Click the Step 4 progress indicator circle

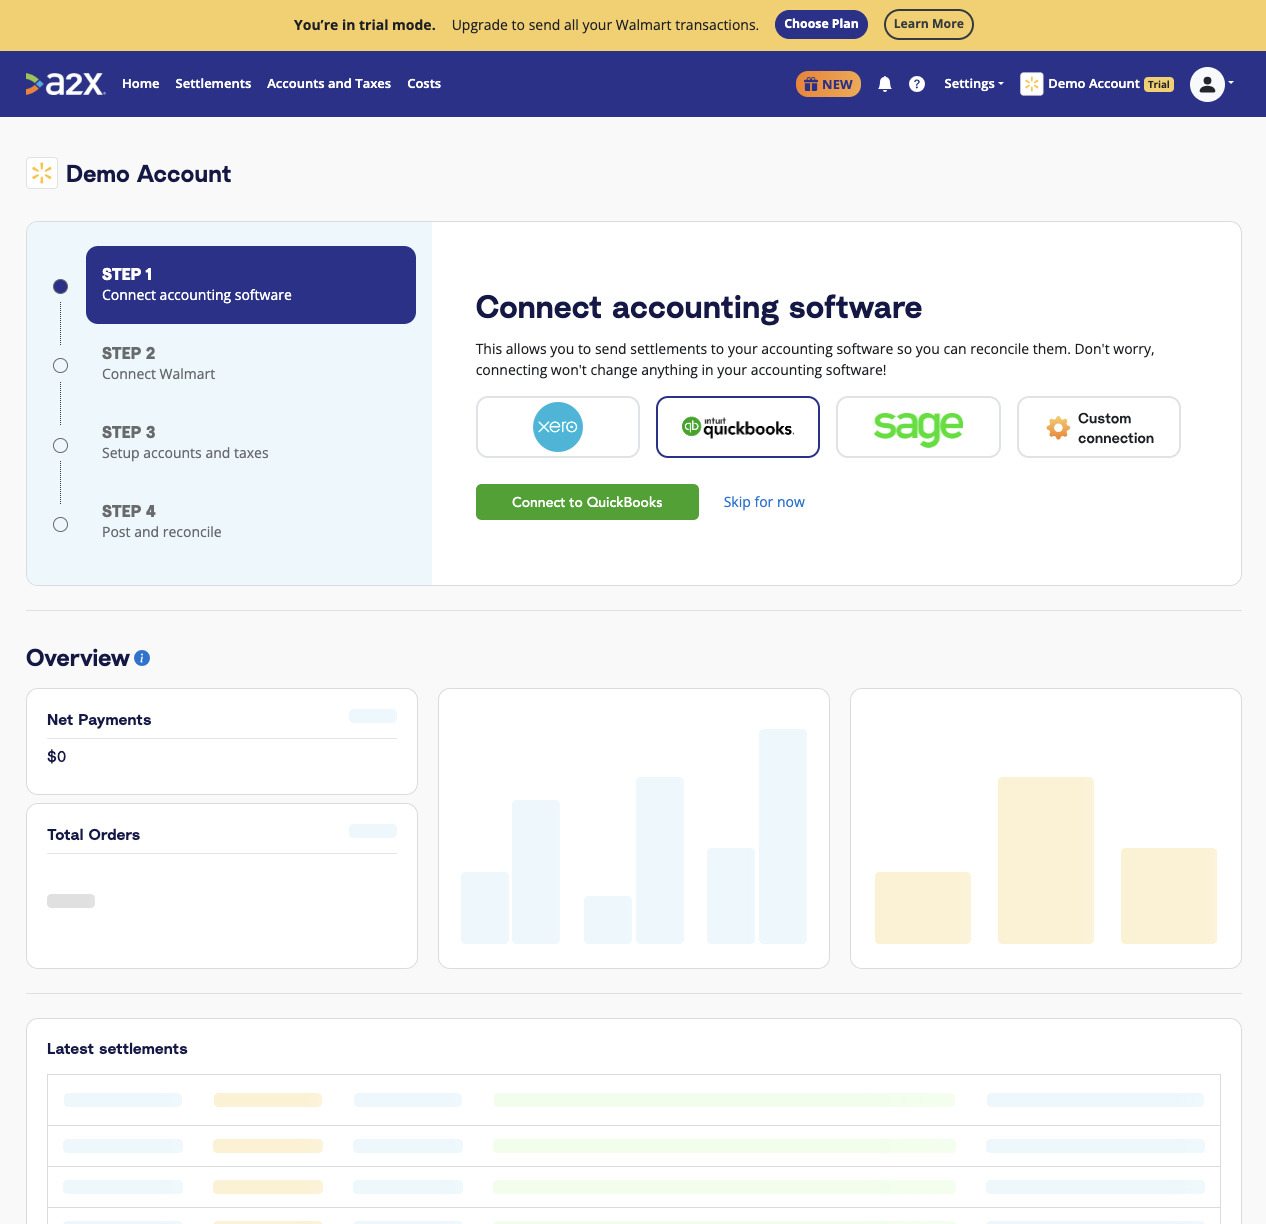click(60, 524)
